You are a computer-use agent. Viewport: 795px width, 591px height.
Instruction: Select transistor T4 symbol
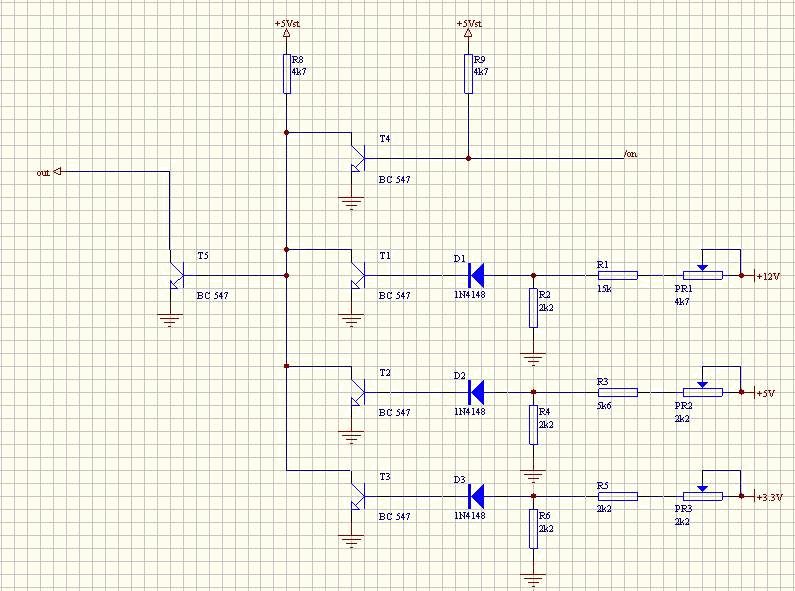pyautogui.click(x=357, y=159)
